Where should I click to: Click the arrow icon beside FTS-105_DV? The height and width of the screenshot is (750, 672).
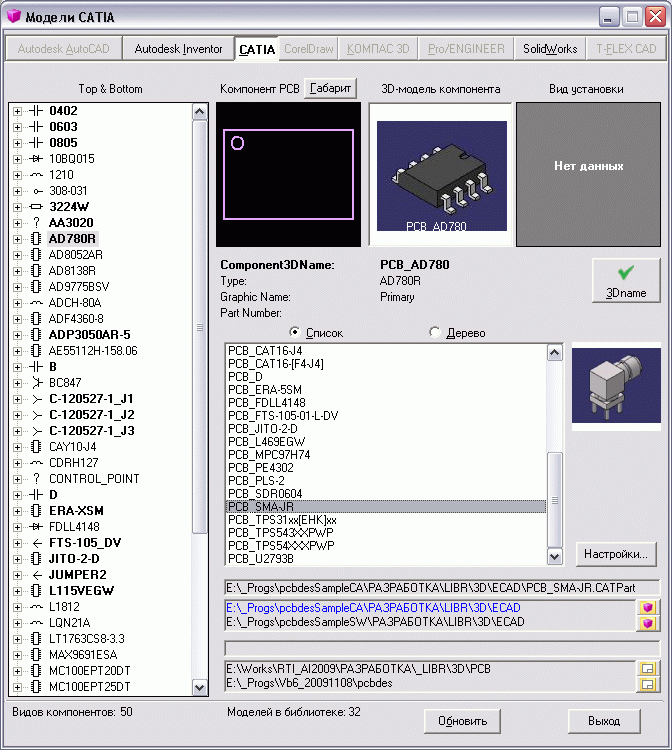point(37,543)
